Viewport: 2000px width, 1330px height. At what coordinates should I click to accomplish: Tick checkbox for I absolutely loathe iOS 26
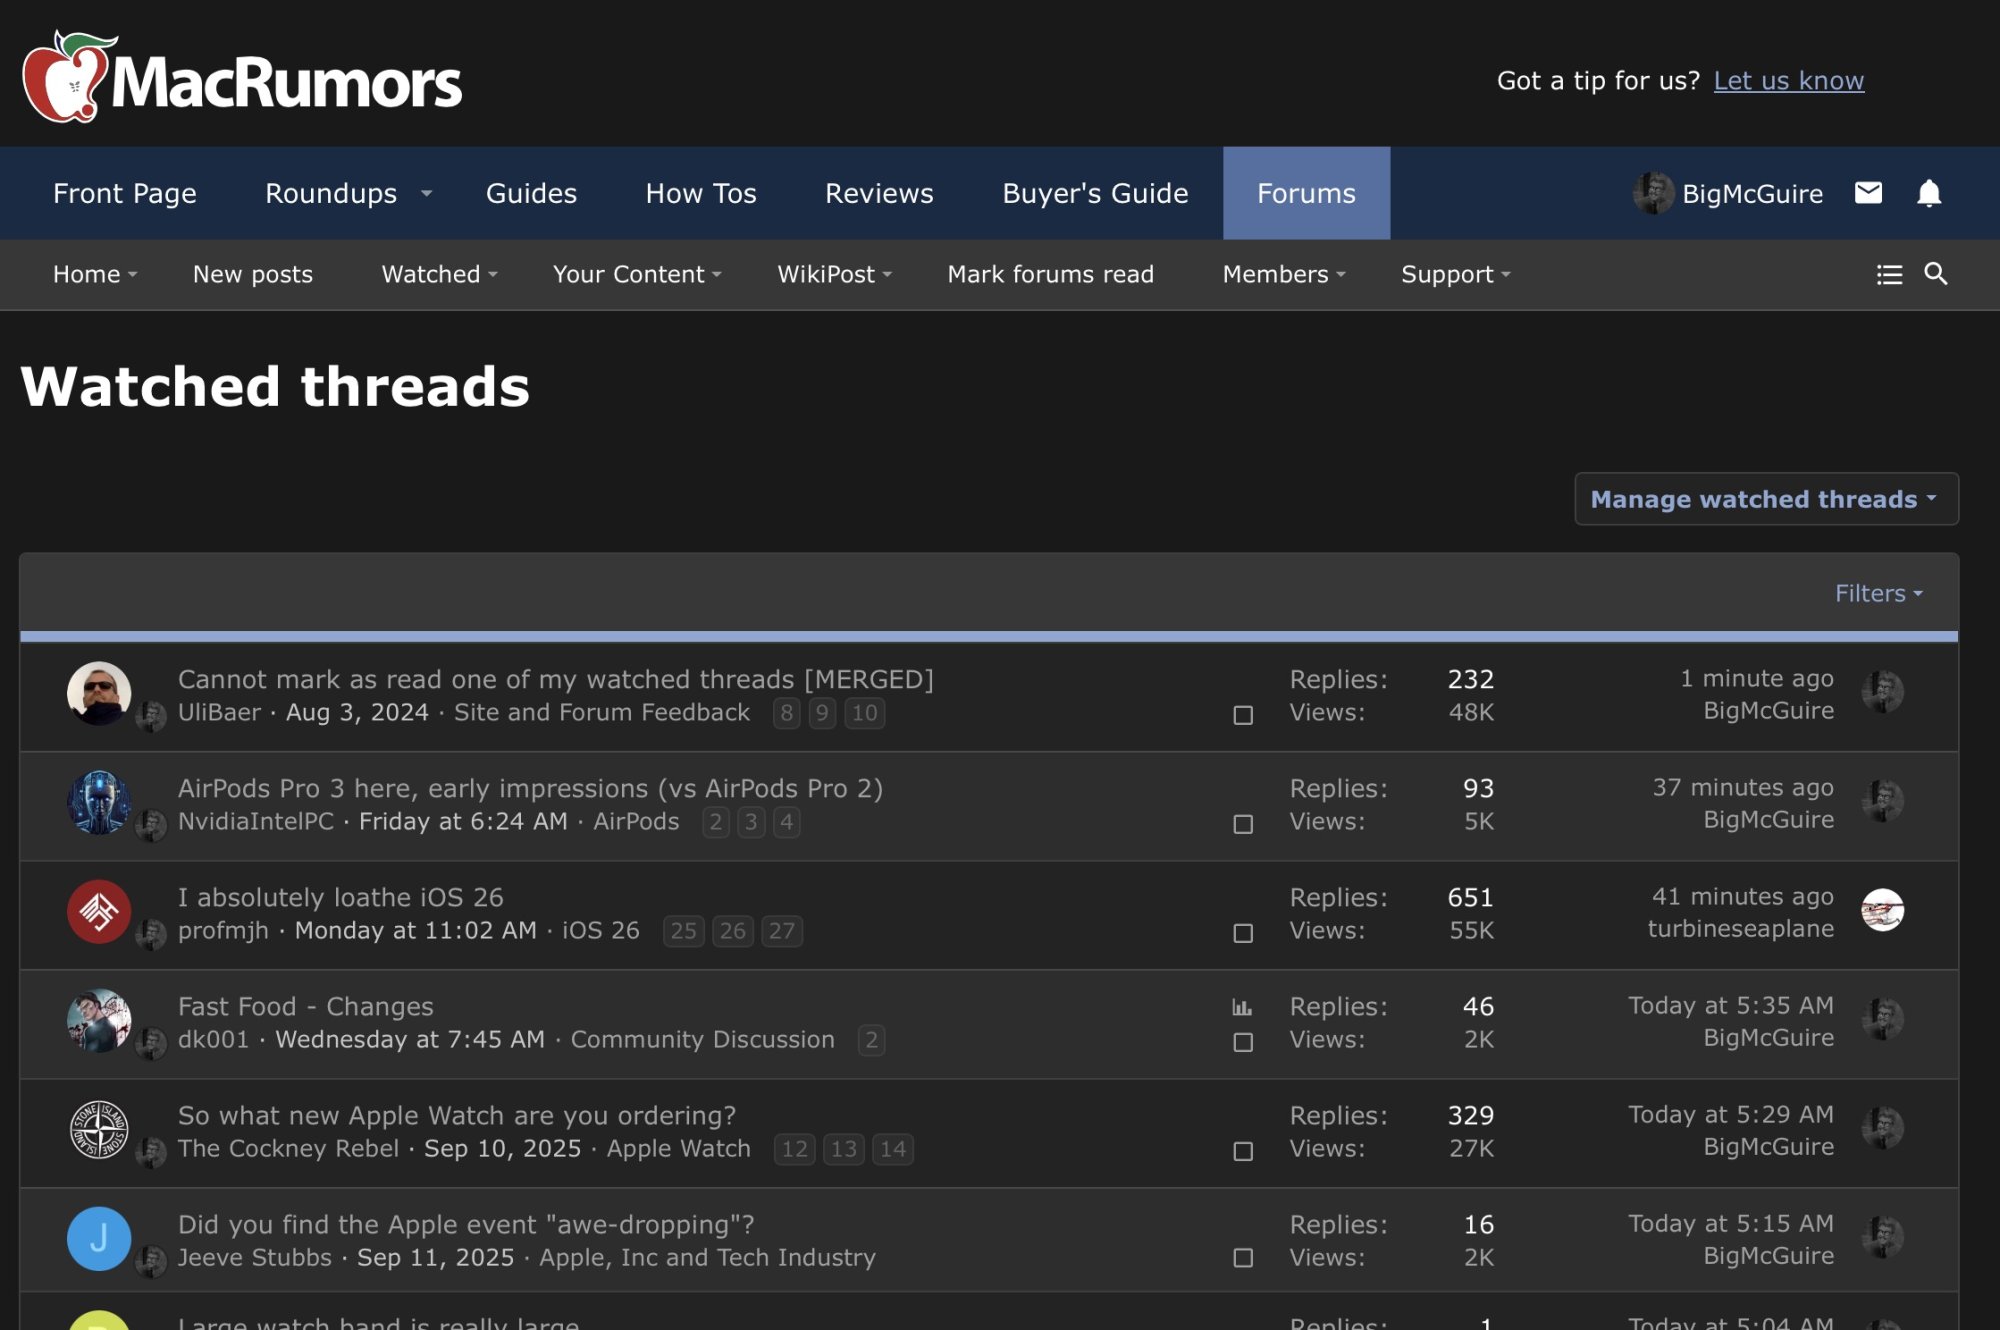click(1243, 933)
